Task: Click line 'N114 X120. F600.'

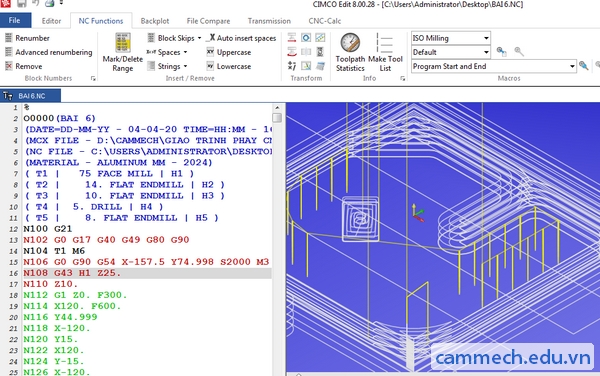Action: 72,306
